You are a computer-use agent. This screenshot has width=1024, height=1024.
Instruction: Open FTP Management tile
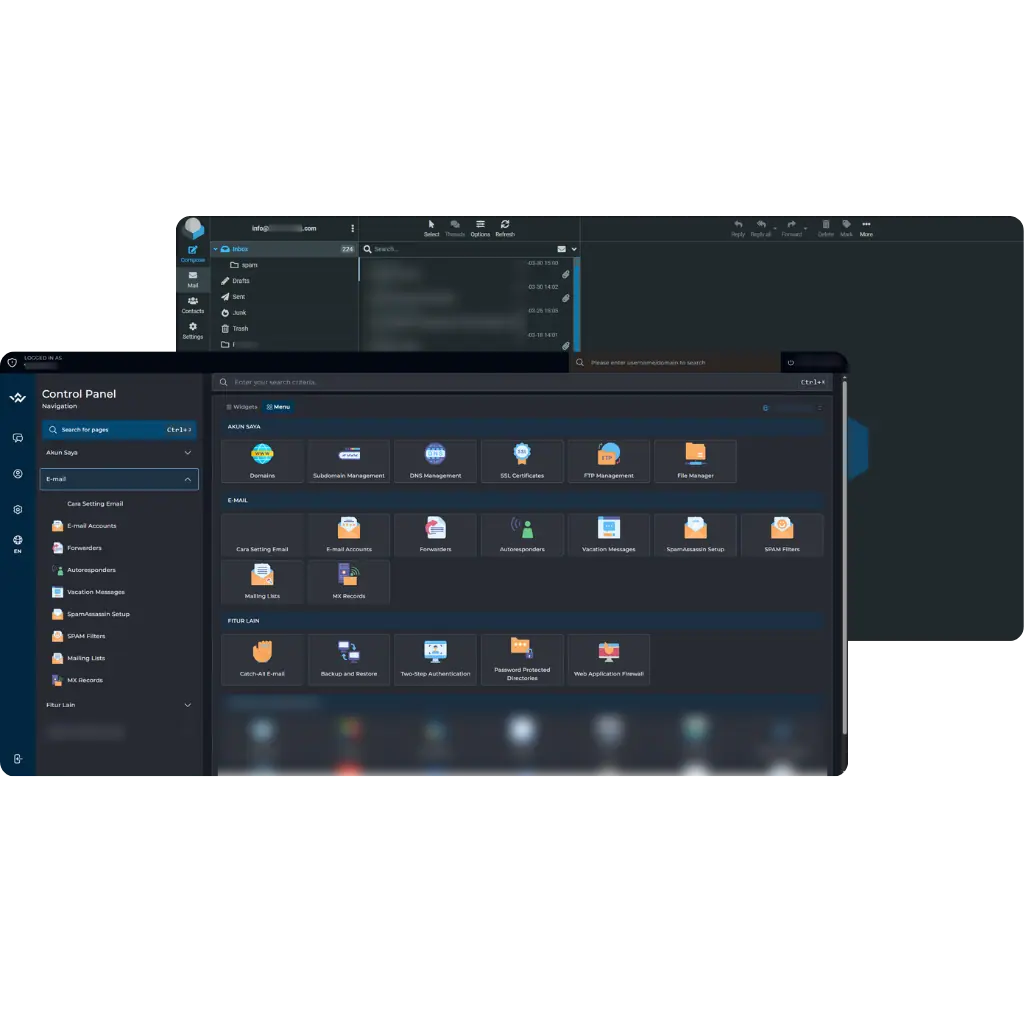(609, 461)
